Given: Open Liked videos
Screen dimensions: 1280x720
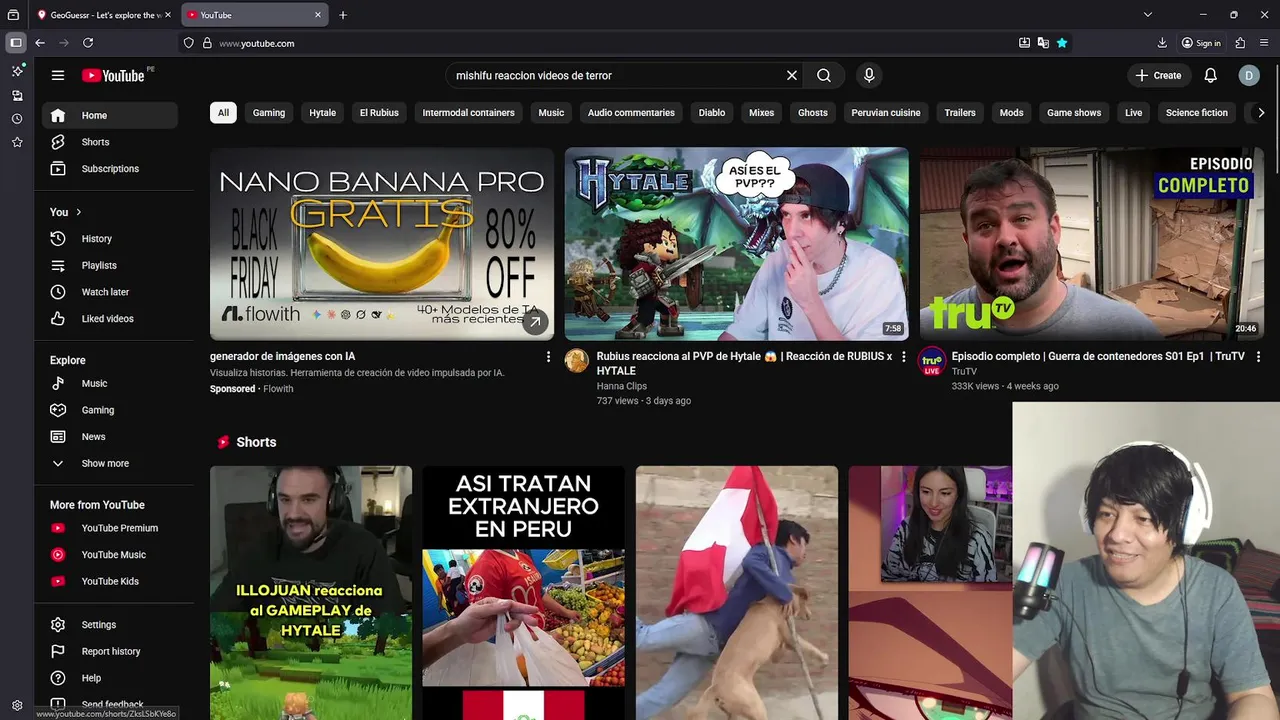Looking at the screenshot, I should (110, 319).
